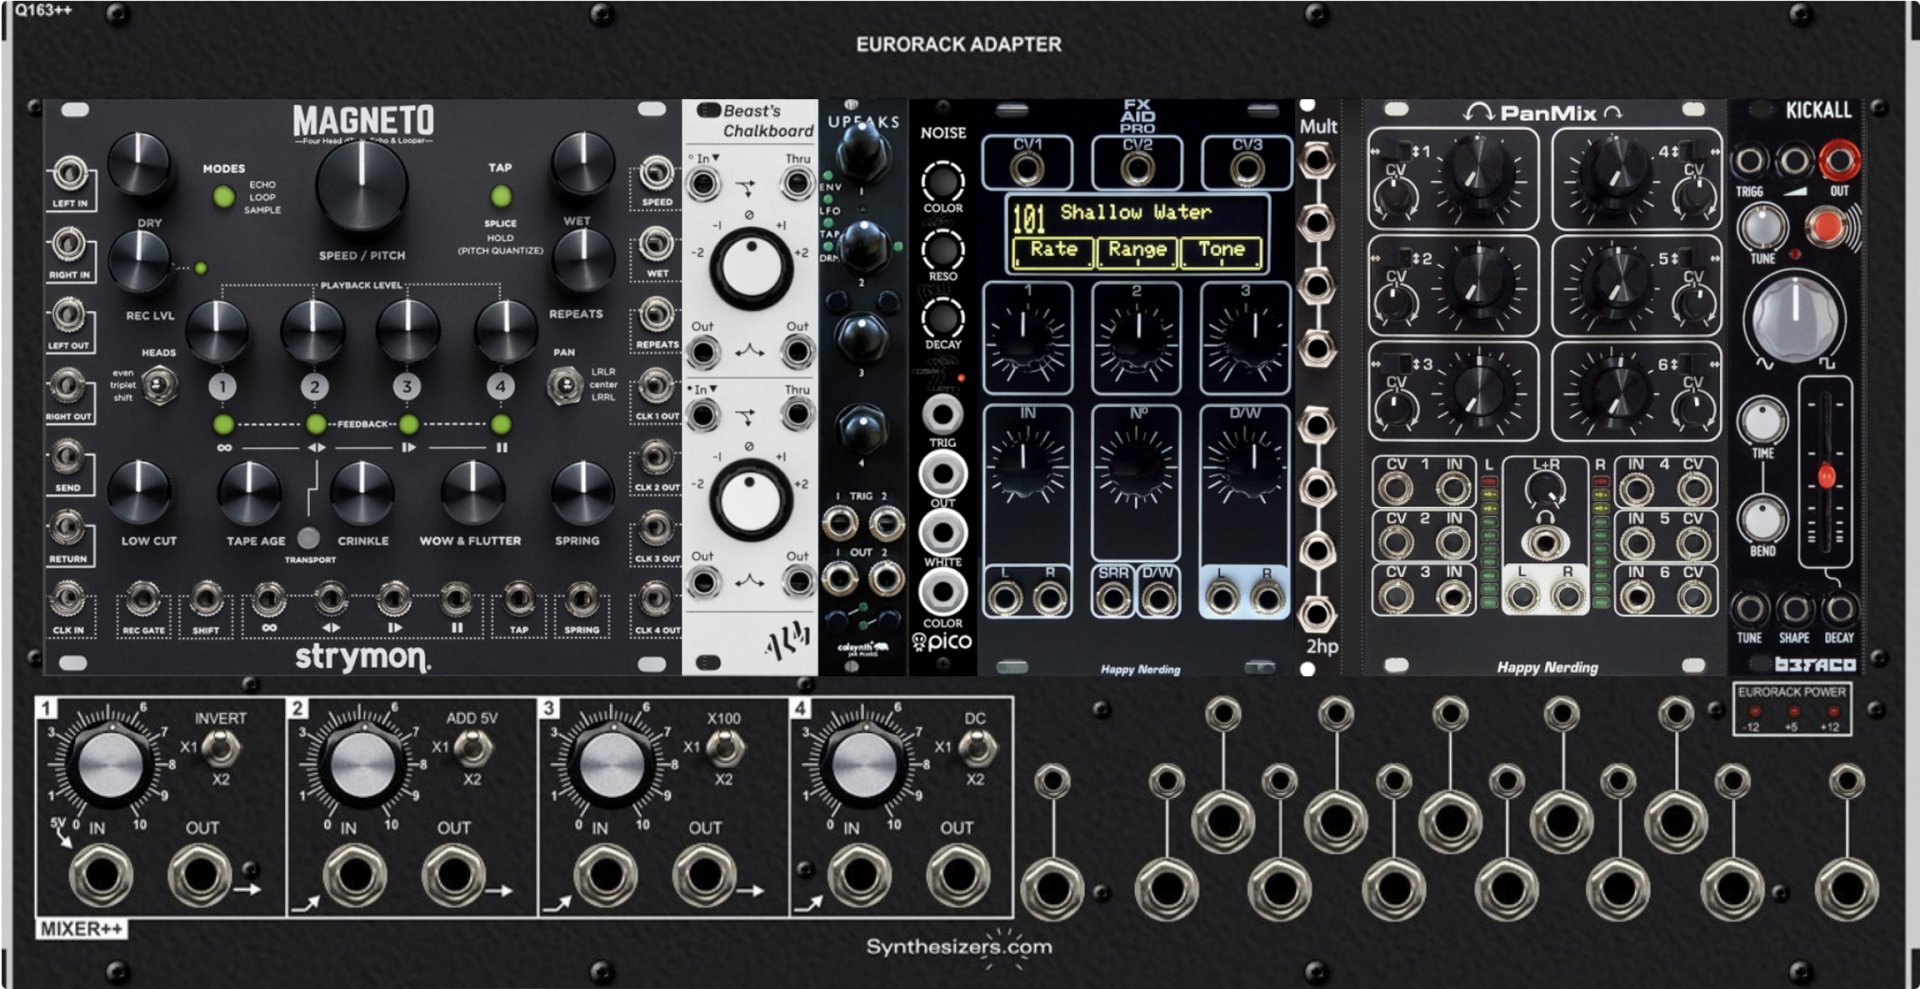Image resolution: width=1920 pixels, height=989 pixels.
Task: Toggle the PanMix channel 1 mode switch
Action: click(x=1403, y=150)
